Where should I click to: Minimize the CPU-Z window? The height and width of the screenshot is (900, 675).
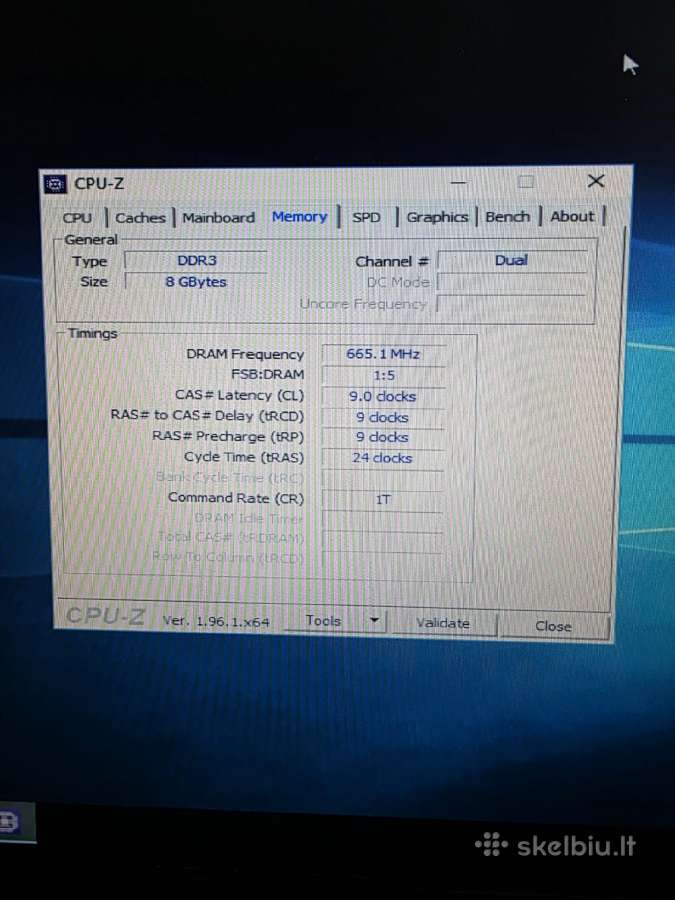459,183
